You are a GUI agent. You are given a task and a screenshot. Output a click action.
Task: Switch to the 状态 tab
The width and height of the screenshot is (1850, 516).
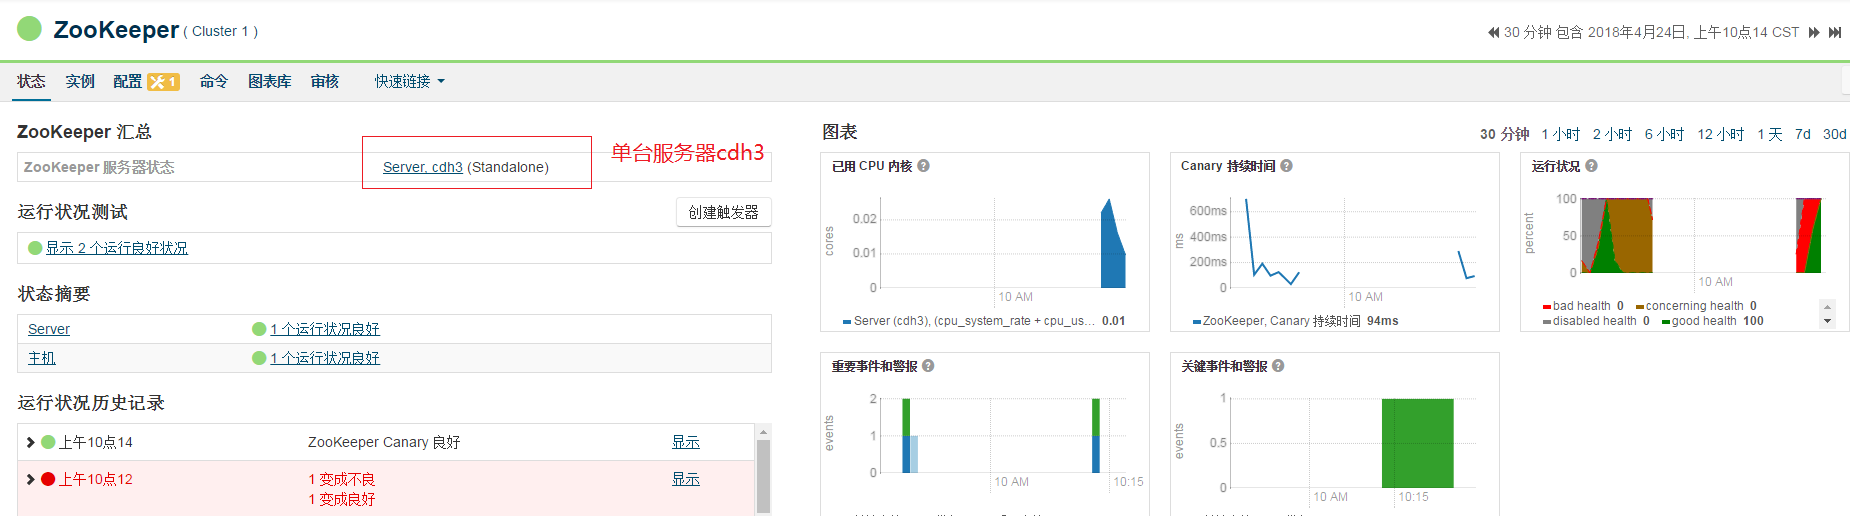pyautogui.click(x=31, y=82)
